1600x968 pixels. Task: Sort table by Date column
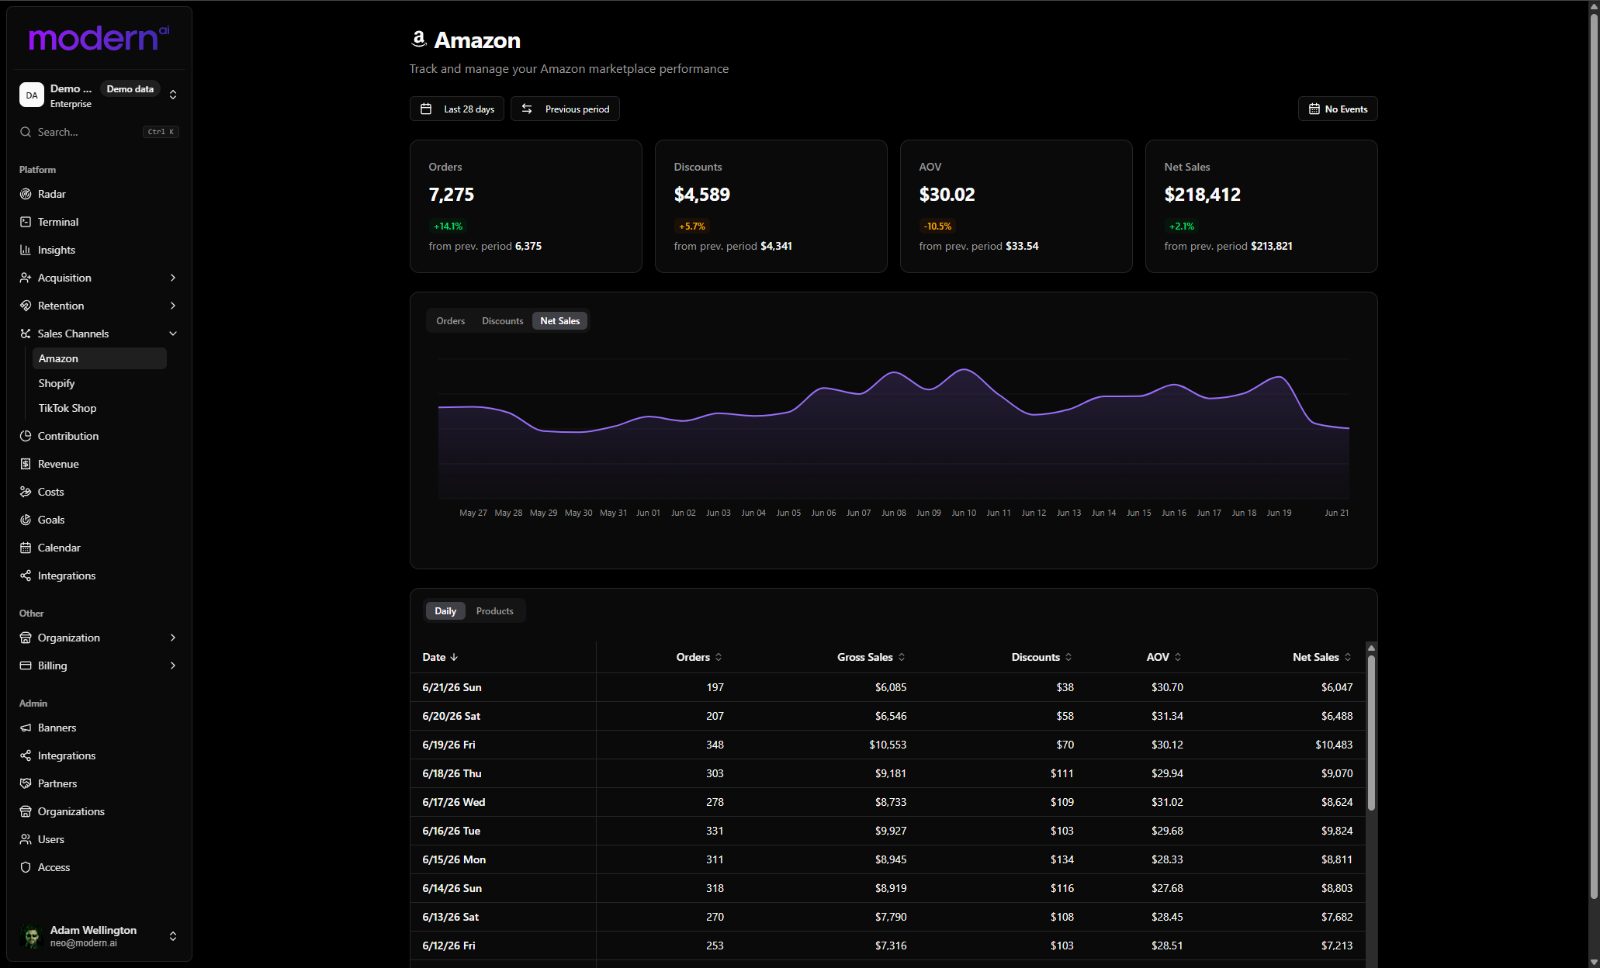[440, 657]
